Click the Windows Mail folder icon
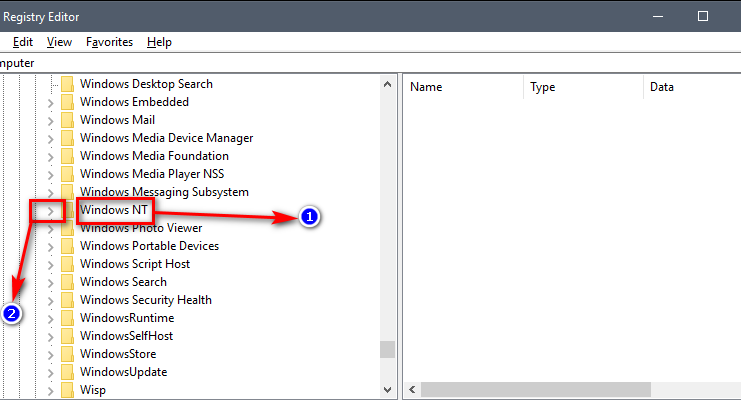The height and width of the screenshot is (400, 741). click(68, 120)
